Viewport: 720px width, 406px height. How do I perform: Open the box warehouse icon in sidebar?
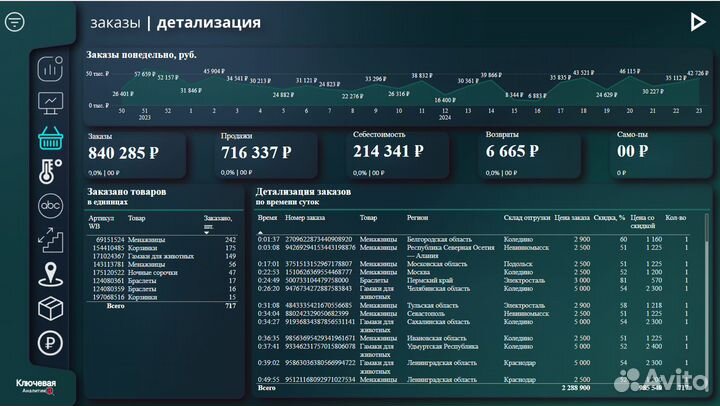pyautogui.click(x=50, y=309)
